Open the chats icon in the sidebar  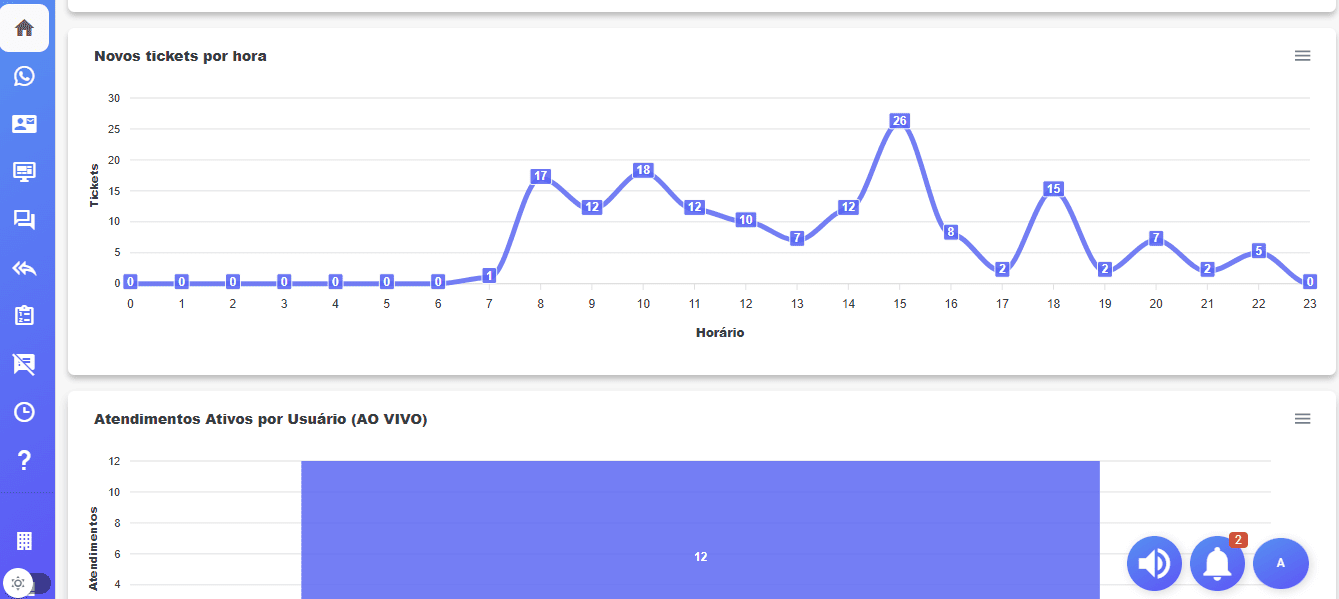pyautogui.click(x=23, y=219)
